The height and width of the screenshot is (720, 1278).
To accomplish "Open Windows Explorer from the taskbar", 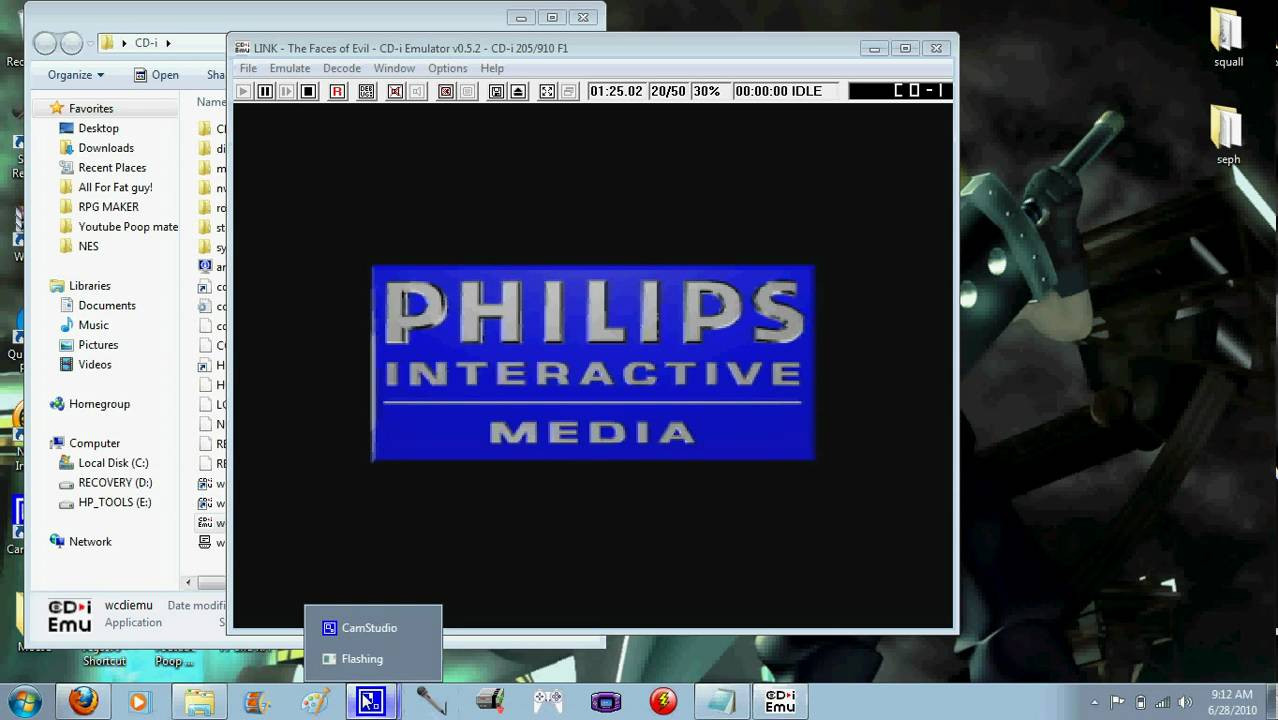I will point(199,702).
